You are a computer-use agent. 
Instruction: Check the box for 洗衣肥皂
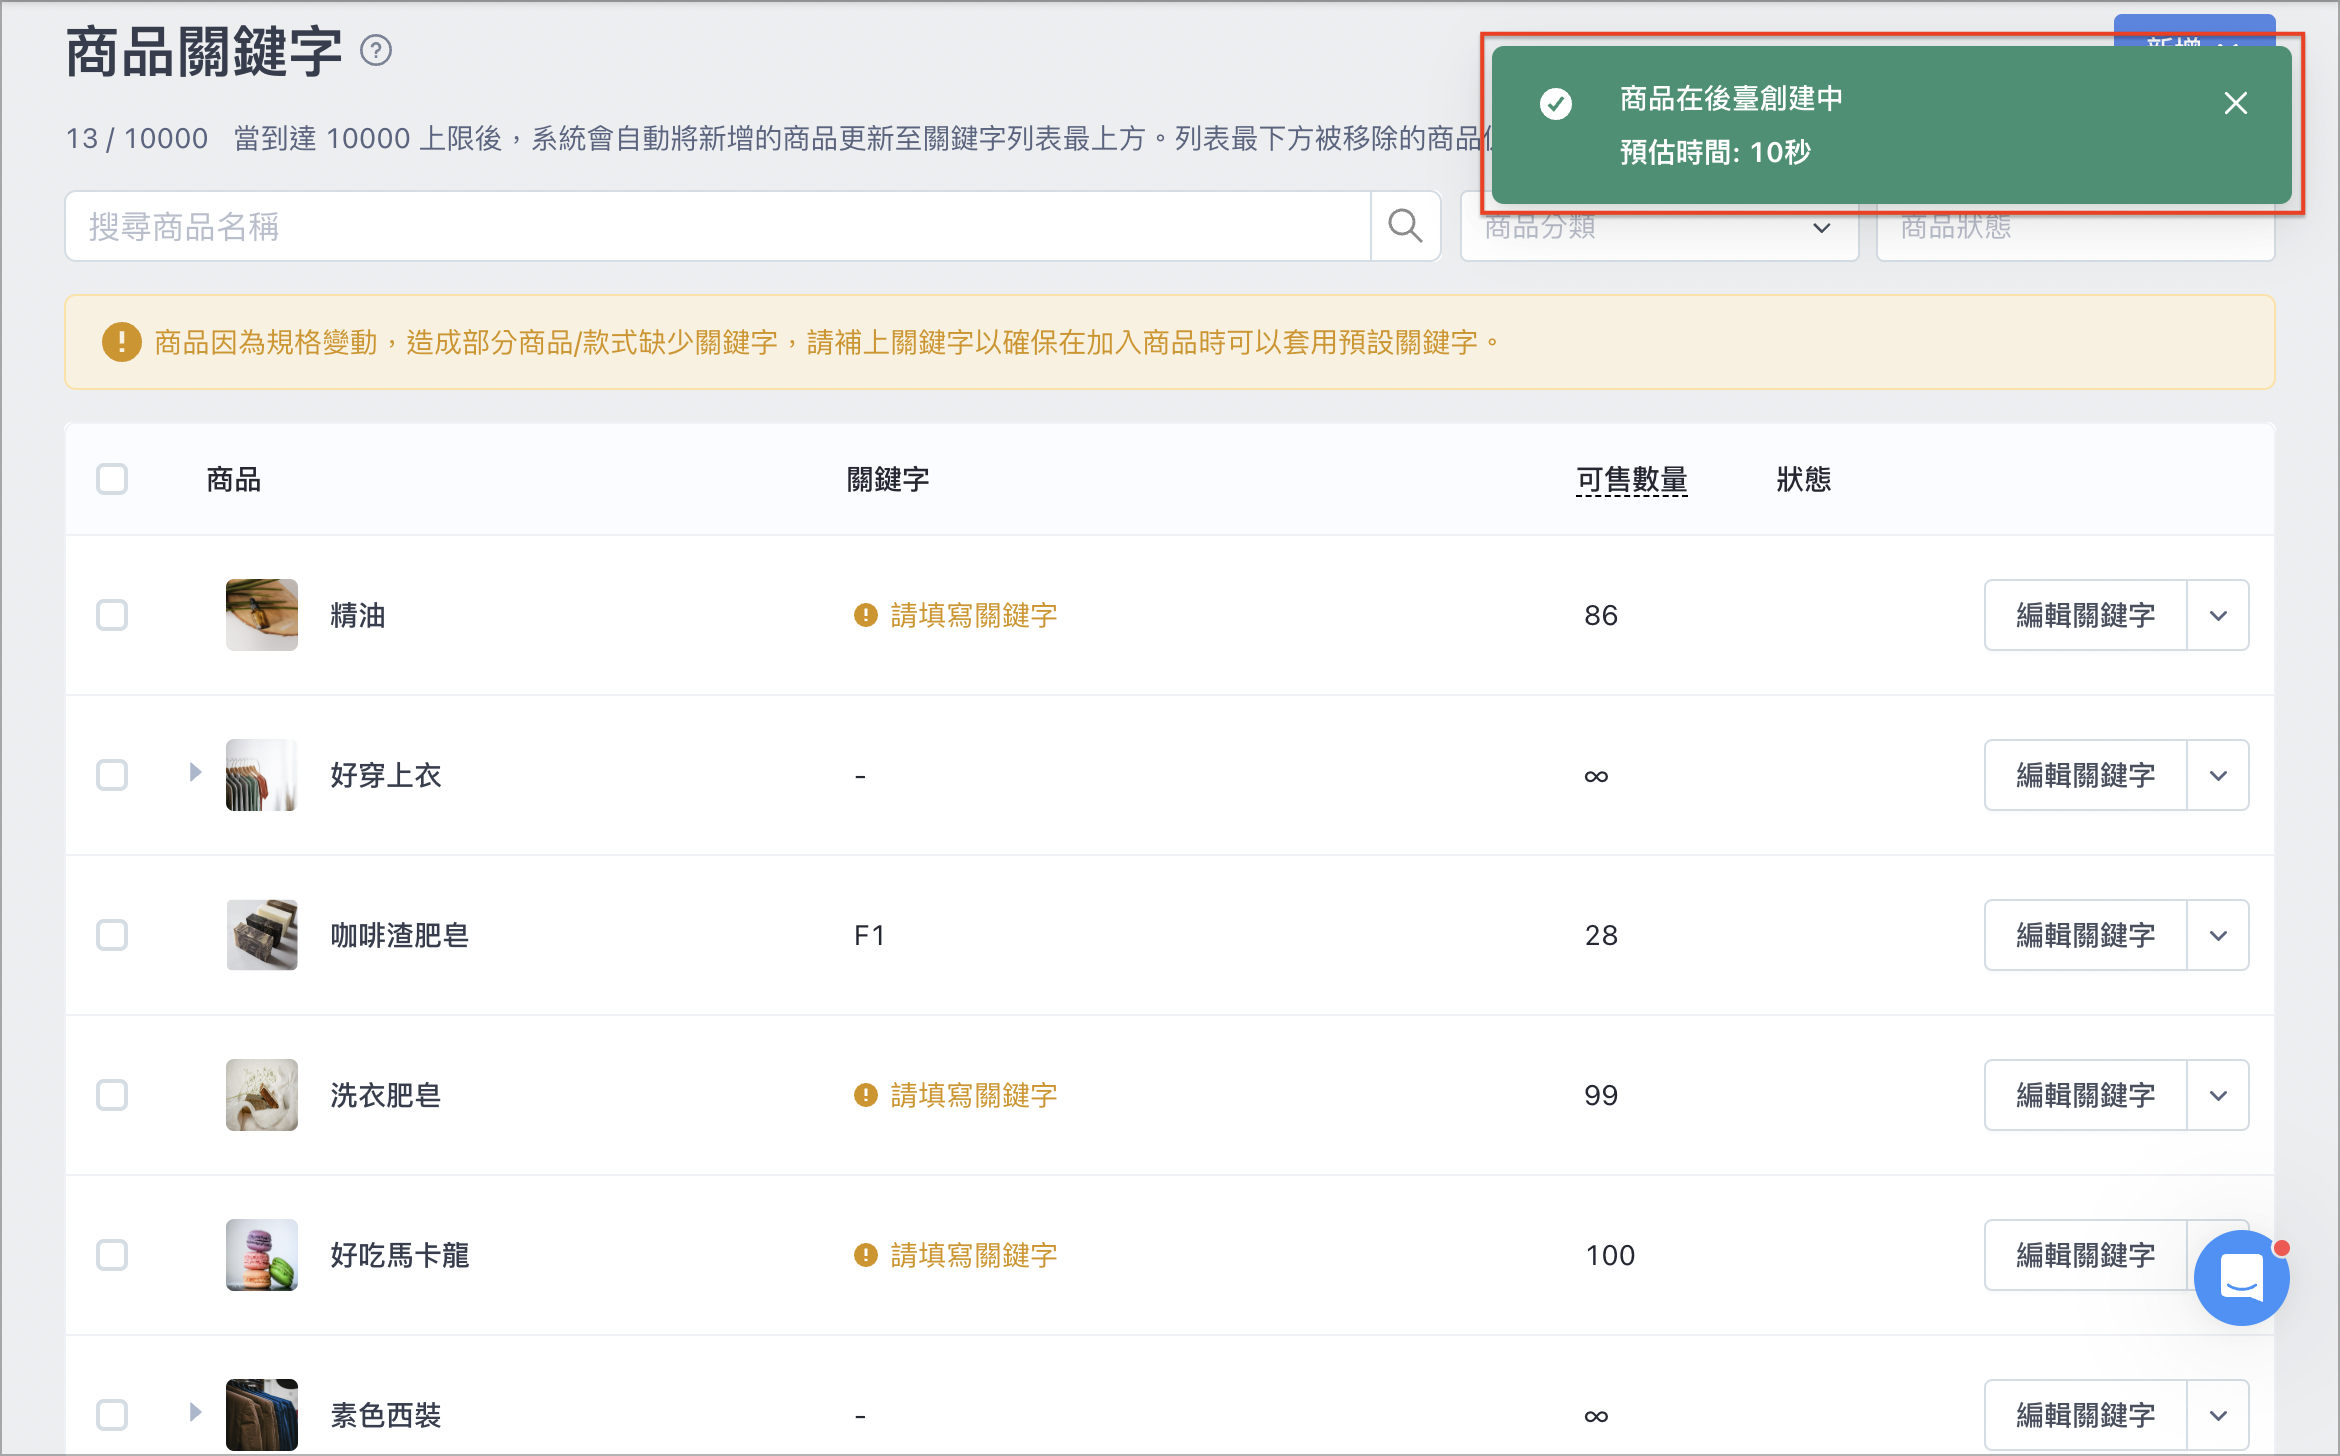point(112,1095)
